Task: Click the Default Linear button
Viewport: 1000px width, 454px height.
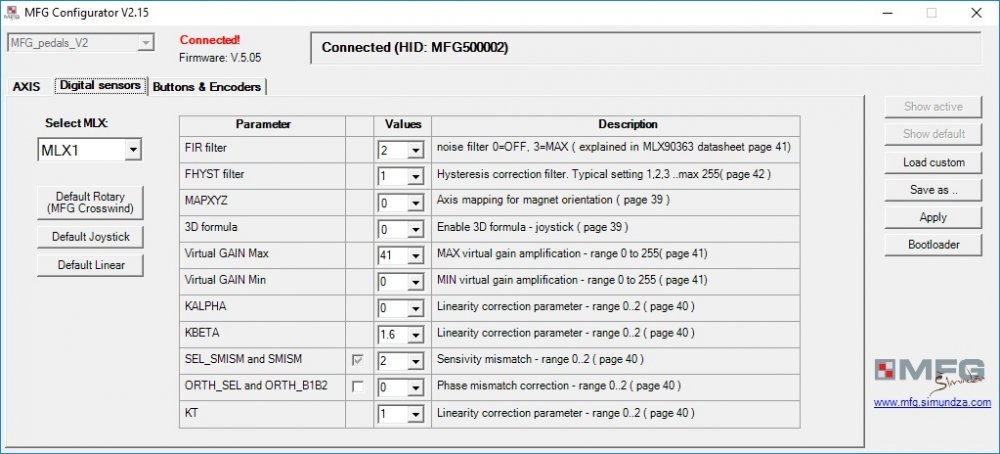Action: (90, 265)
